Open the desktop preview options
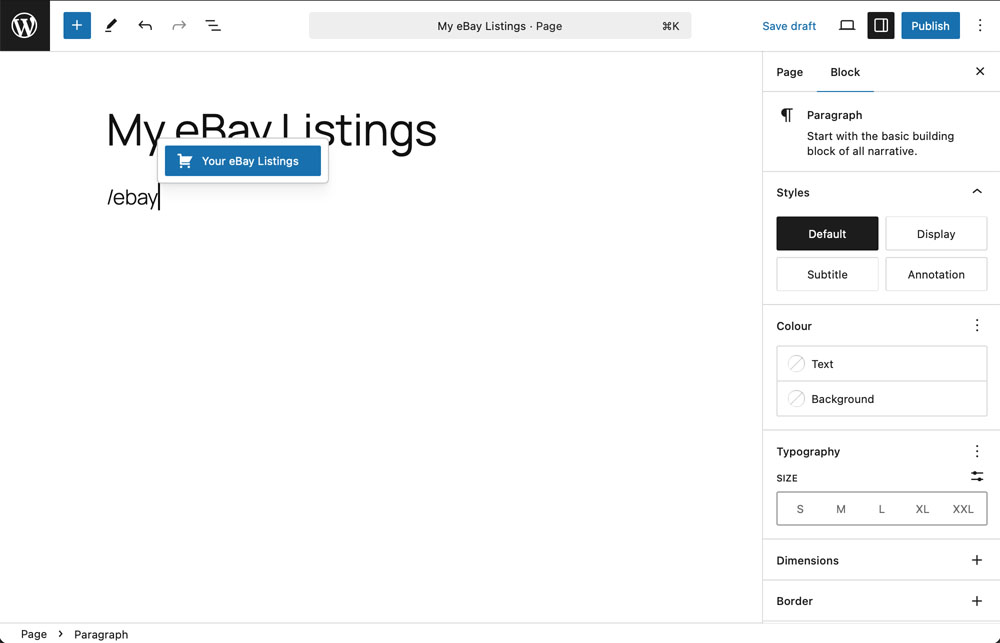Viewport: 1000px width, 643px height. [847, 26]
